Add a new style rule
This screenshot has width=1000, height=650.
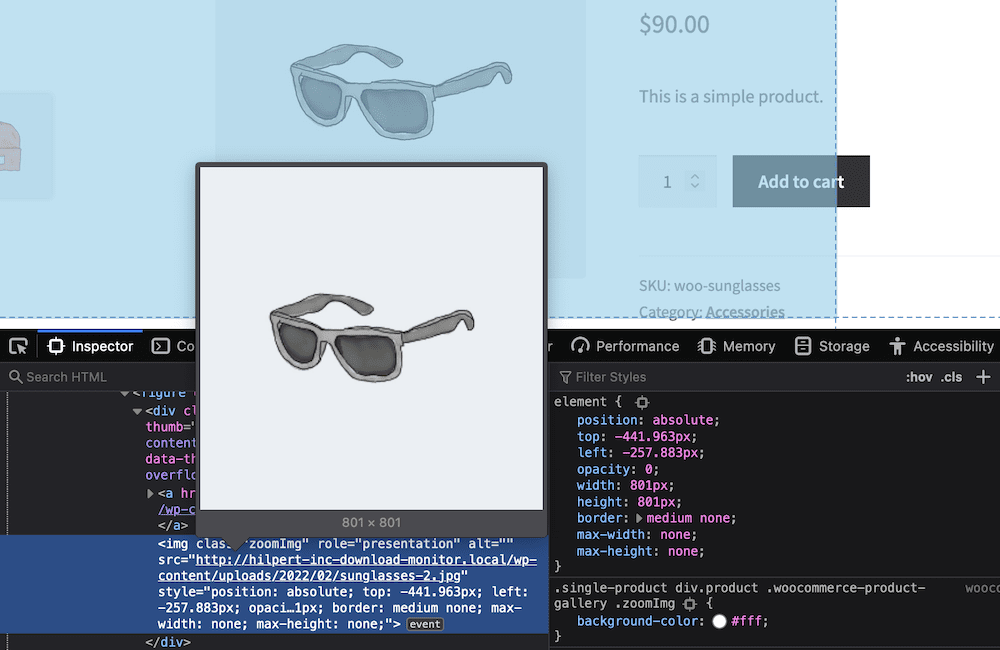[983, 377]
